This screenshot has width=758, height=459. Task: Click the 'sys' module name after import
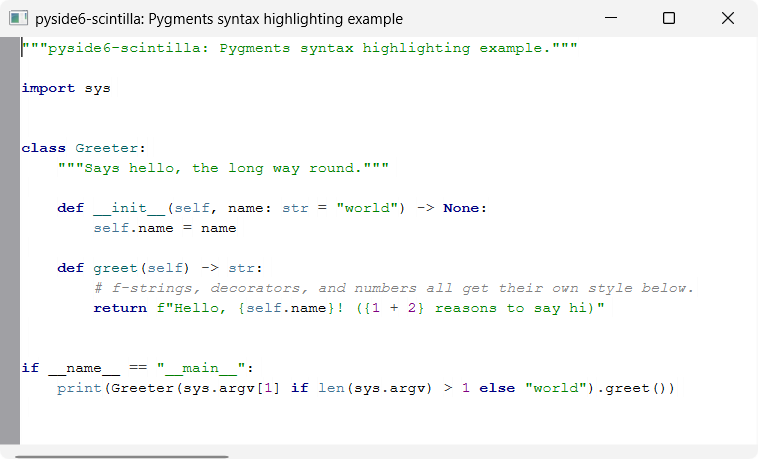tap(98, 89)
